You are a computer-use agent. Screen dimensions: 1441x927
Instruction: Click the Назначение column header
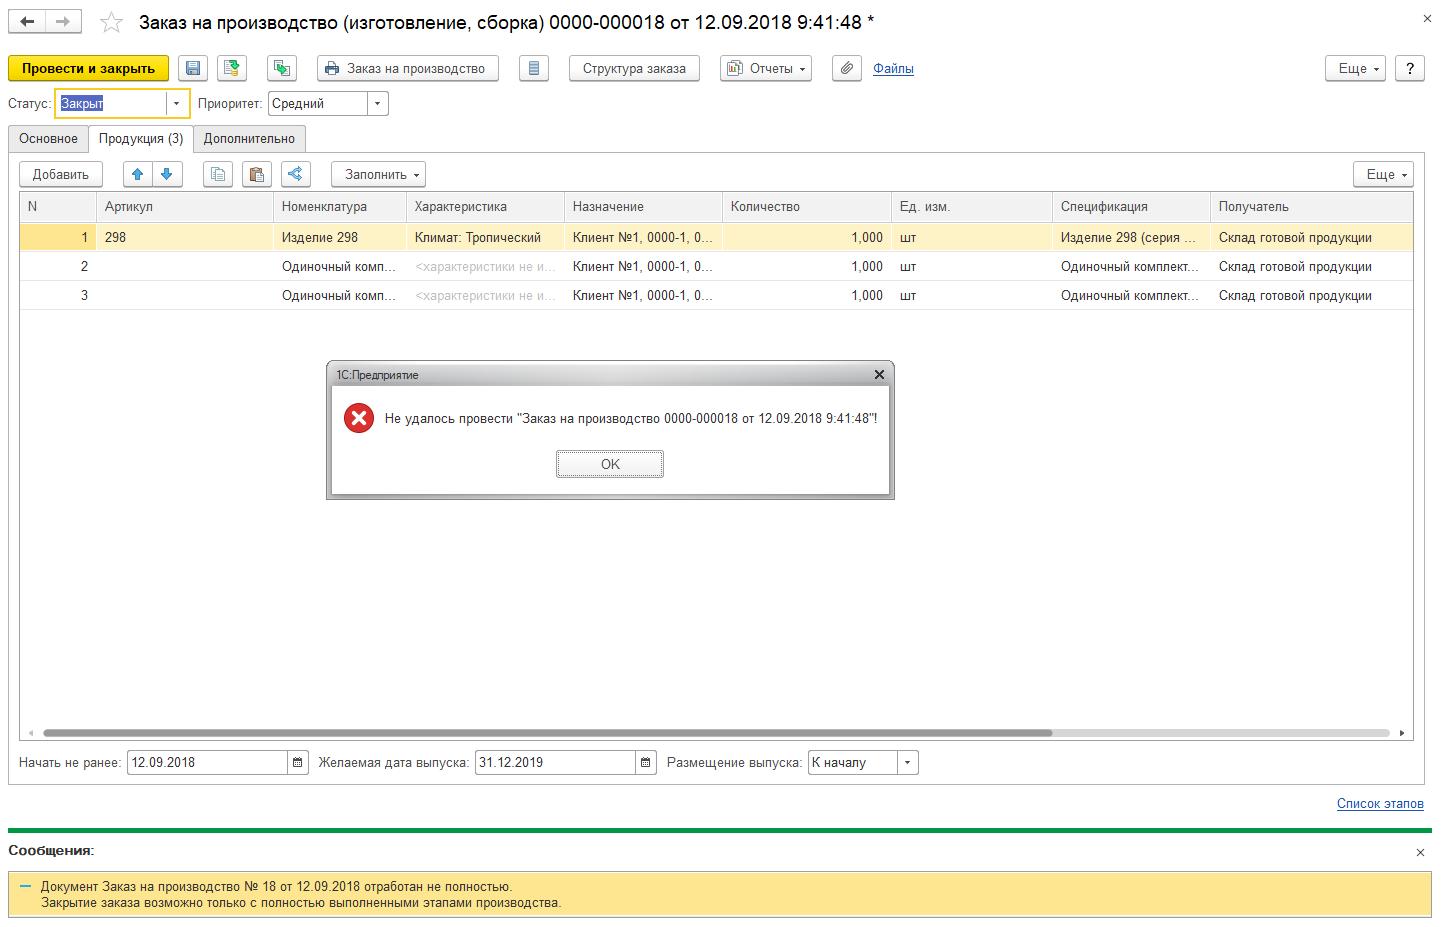click(643, 207)
